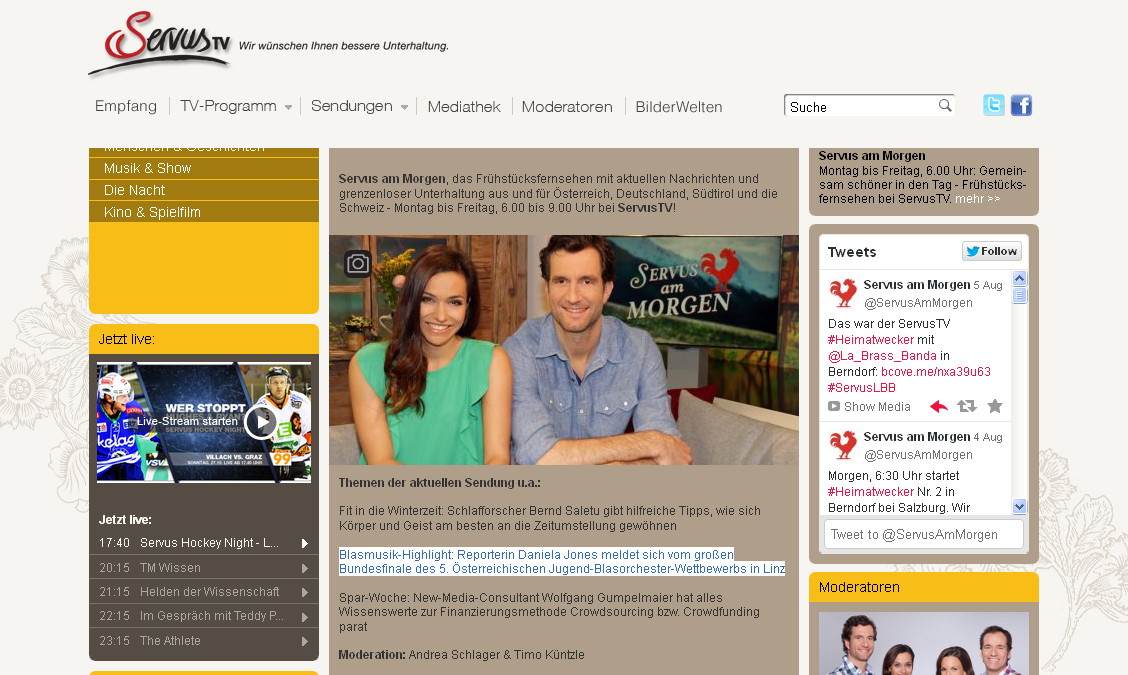Click Show Media on first tweet
This screenshot has width=1128, height=675.
click(x=869, y=407)
